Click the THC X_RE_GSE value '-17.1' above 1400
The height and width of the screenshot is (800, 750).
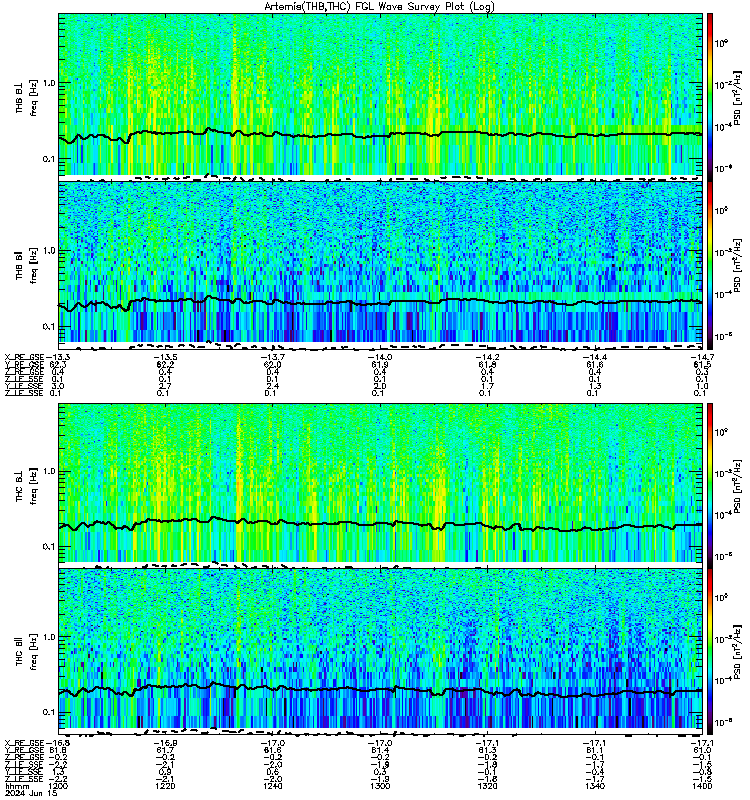pyautogui.click(x=702, y=743)
